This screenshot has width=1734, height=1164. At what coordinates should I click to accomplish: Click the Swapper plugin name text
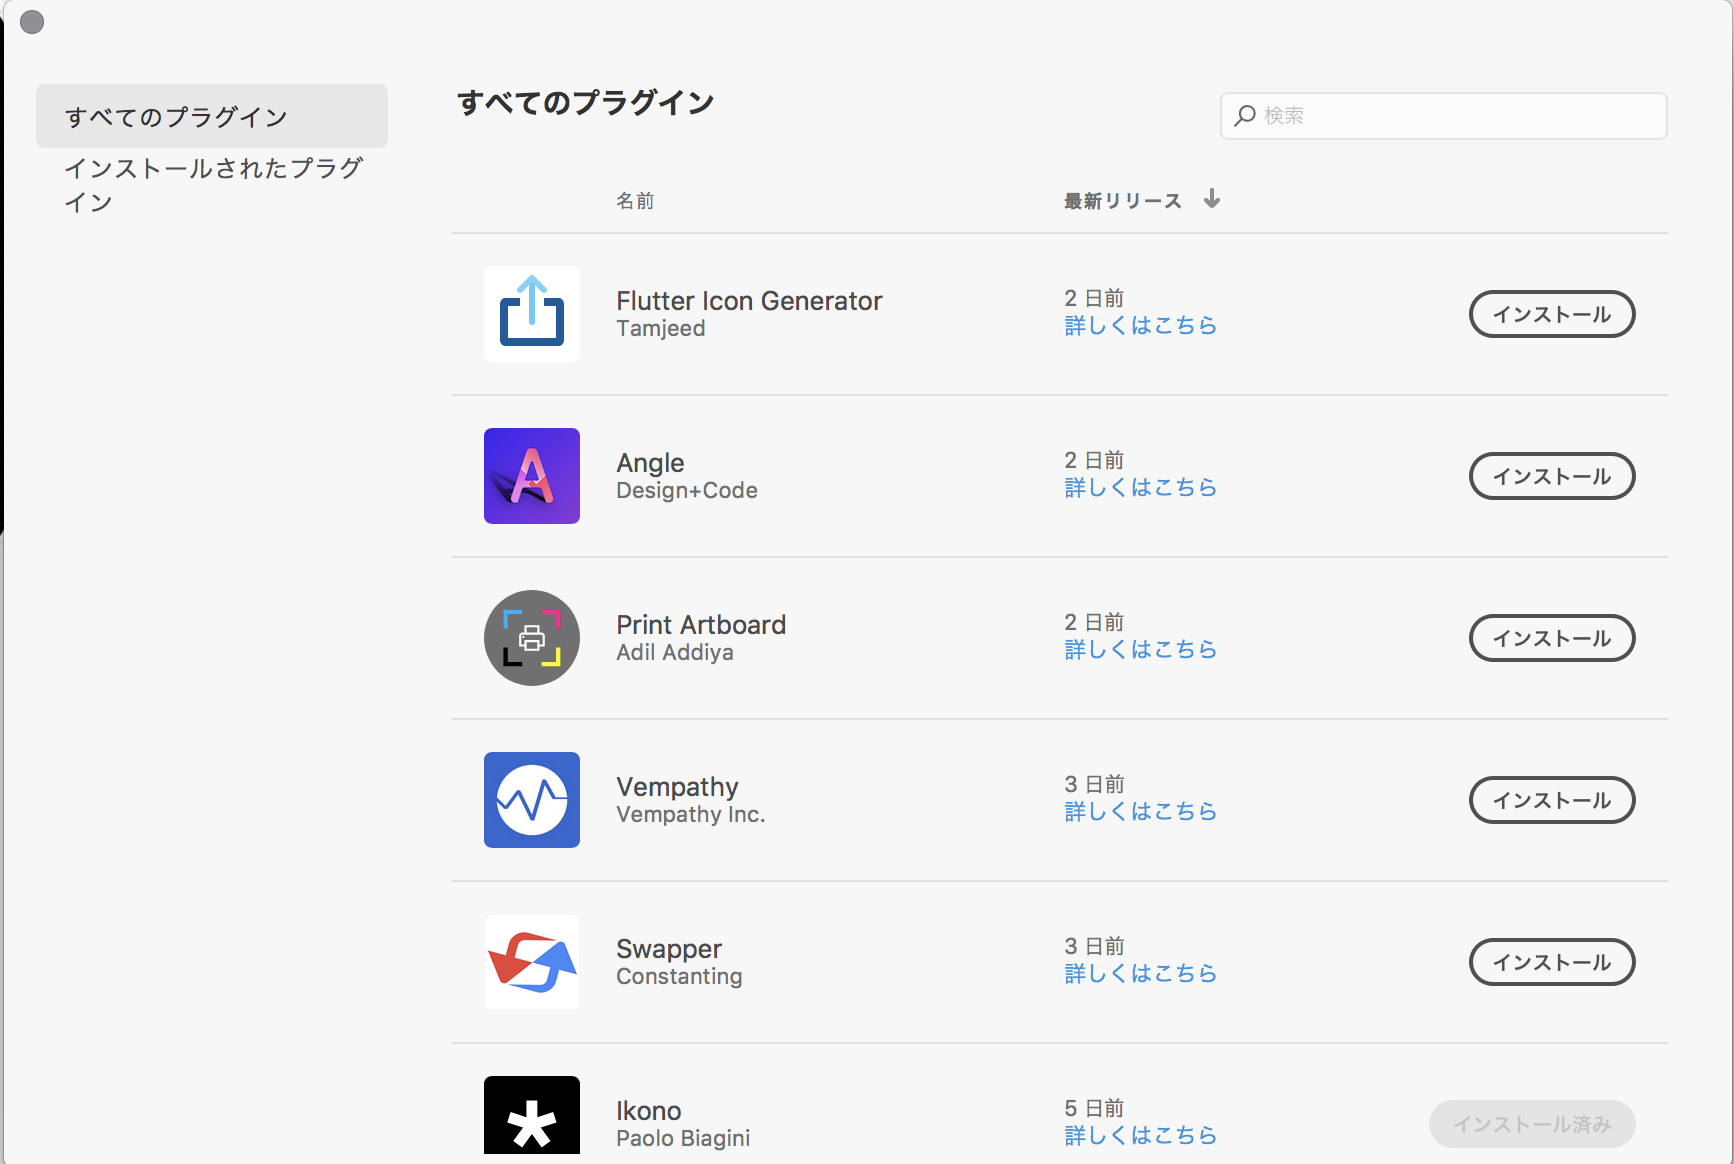point(669,949)
